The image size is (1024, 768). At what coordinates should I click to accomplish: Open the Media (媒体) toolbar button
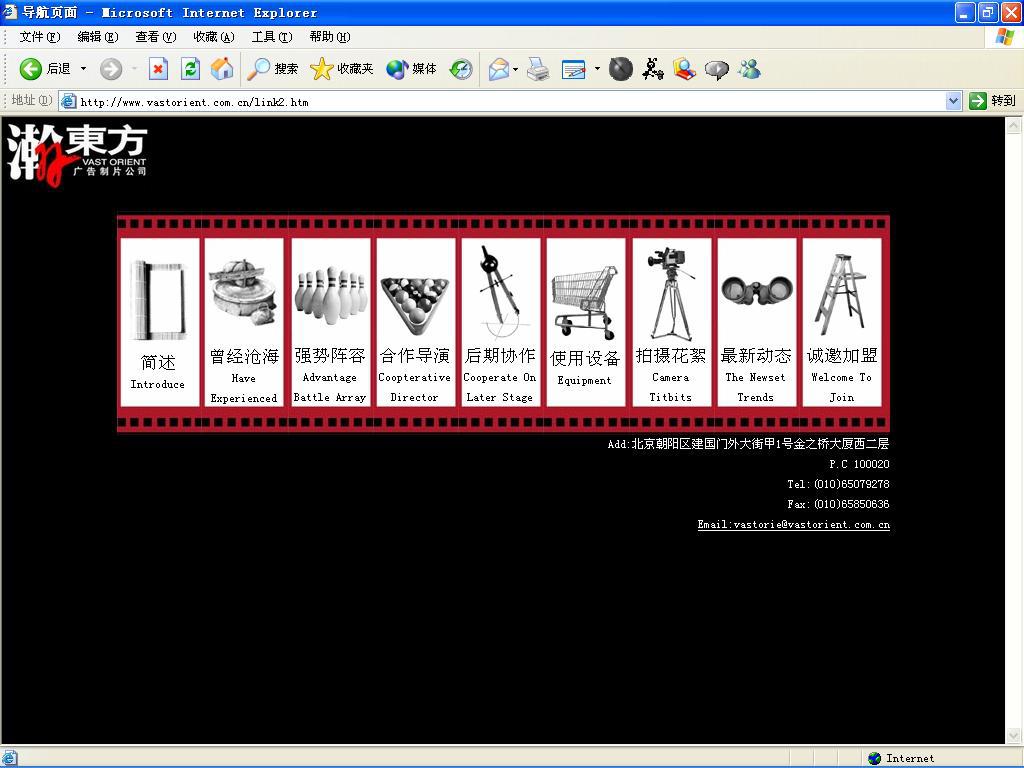click(x=411, y=69)
